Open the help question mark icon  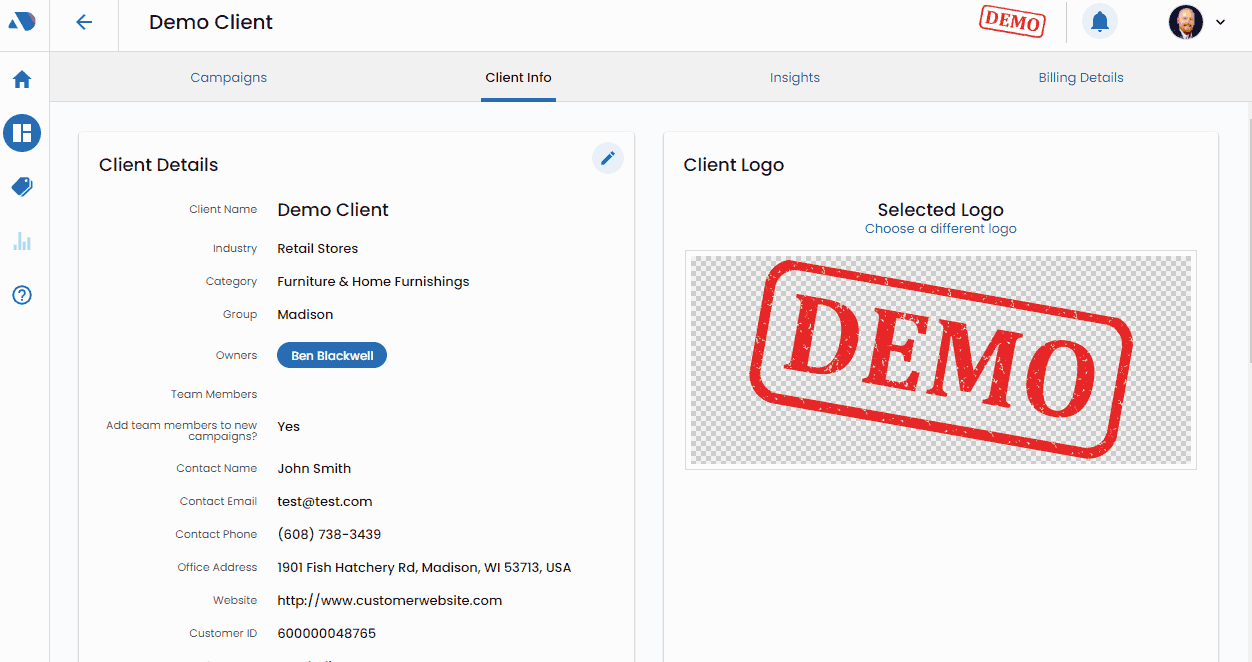click(x=22, y=295)
